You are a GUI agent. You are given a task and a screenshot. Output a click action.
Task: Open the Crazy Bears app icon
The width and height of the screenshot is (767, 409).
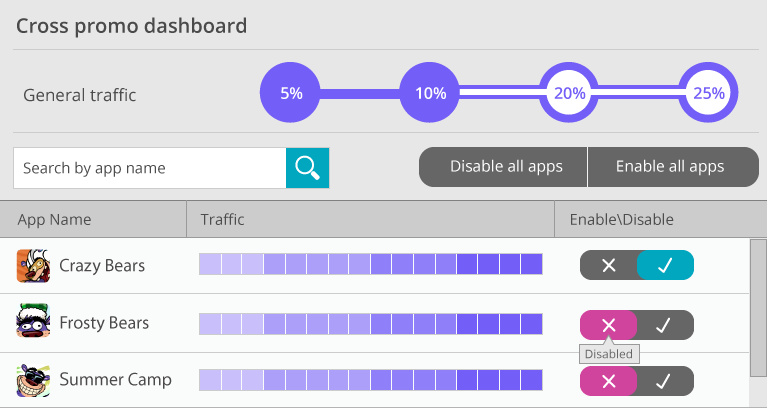[x=33, y=266]
